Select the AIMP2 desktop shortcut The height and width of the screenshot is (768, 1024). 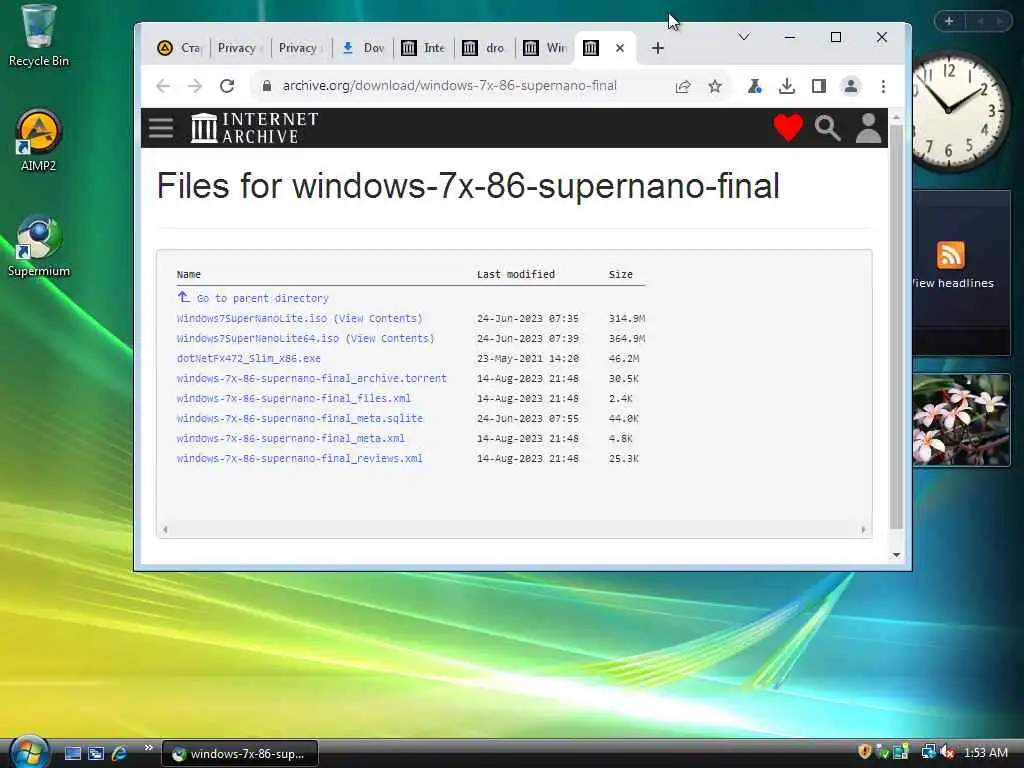[x=39, y=140]
